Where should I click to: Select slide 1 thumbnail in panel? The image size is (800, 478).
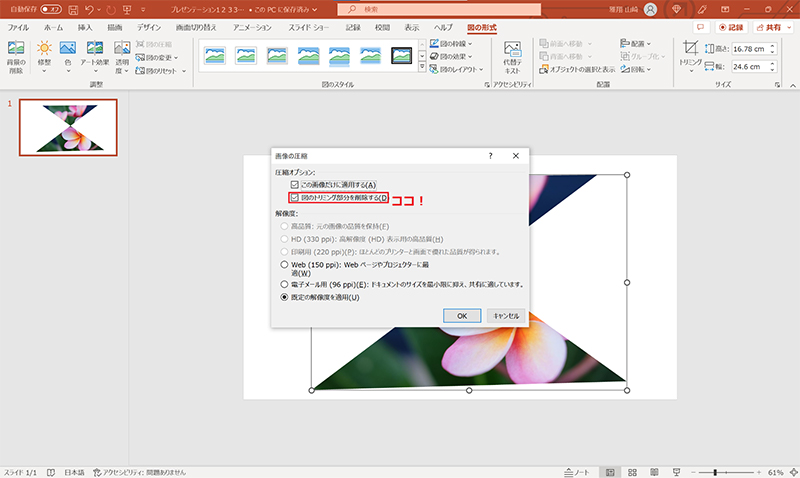pos(68,127)
